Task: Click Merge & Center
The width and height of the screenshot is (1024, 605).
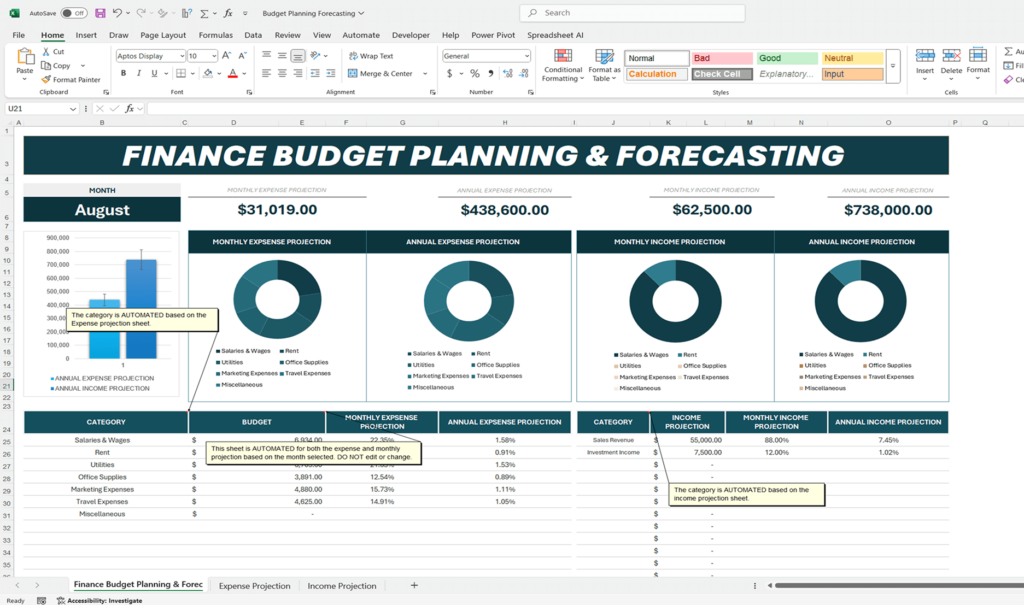Action: coord(381,73)
